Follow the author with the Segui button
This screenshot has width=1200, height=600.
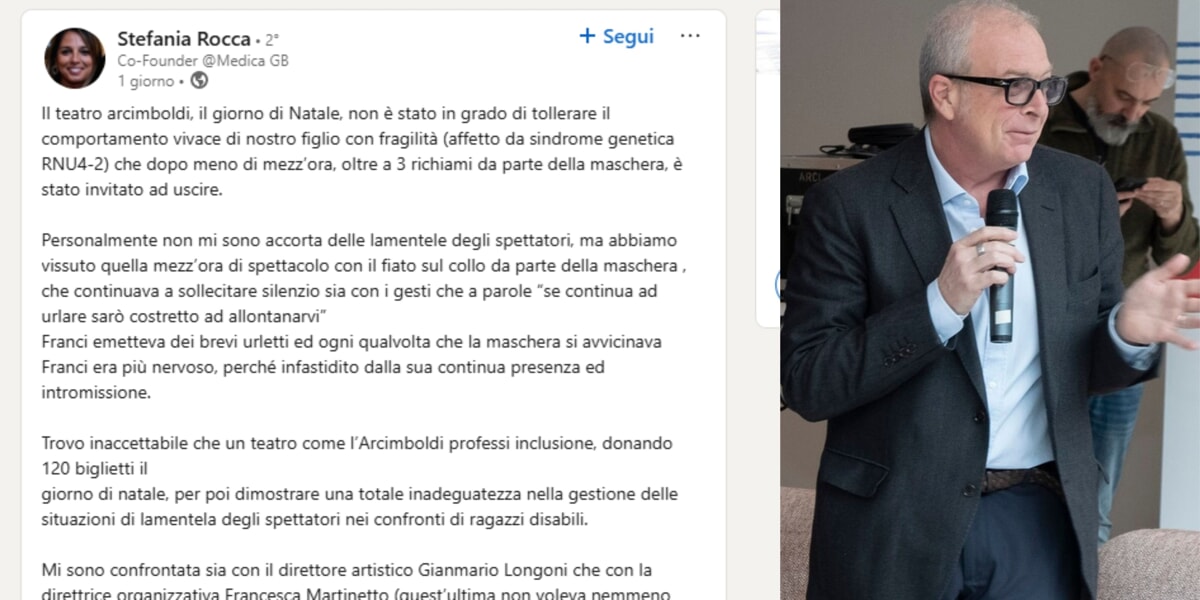click(x=617, y=36)
